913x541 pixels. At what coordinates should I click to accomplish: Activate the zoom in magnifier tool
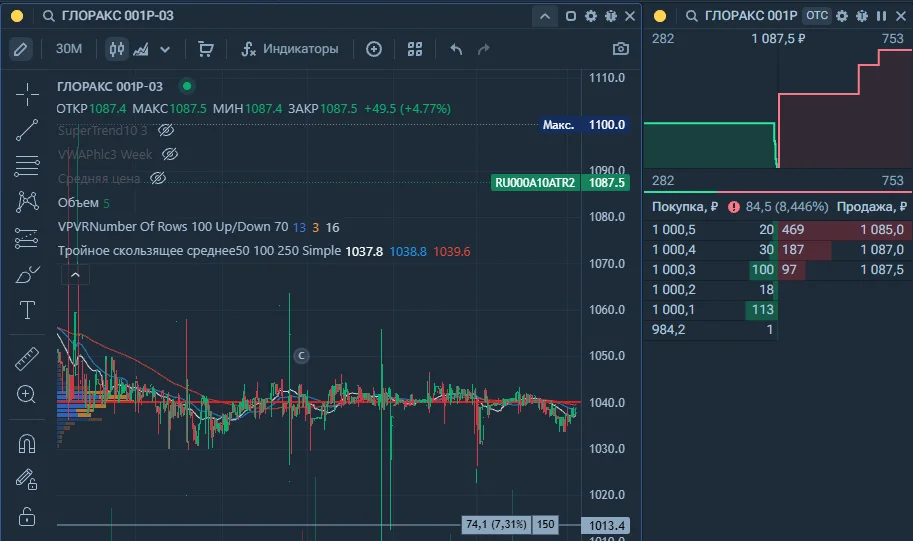point(26,395)
